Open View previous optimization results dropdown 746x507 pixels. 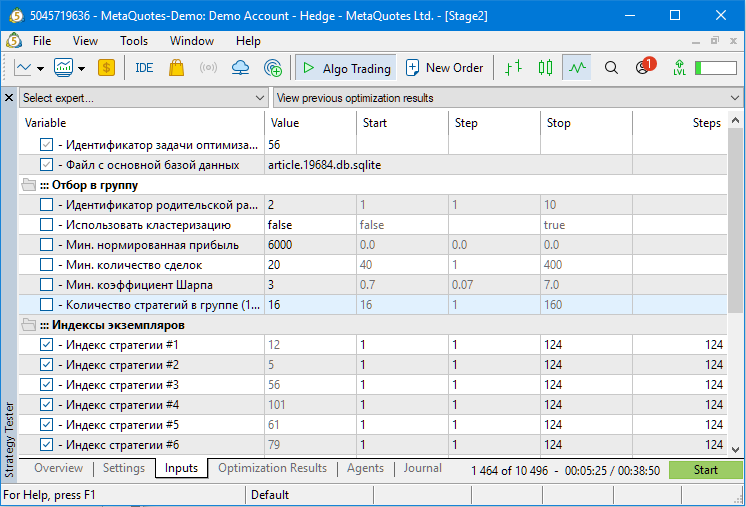pos(508,98)
